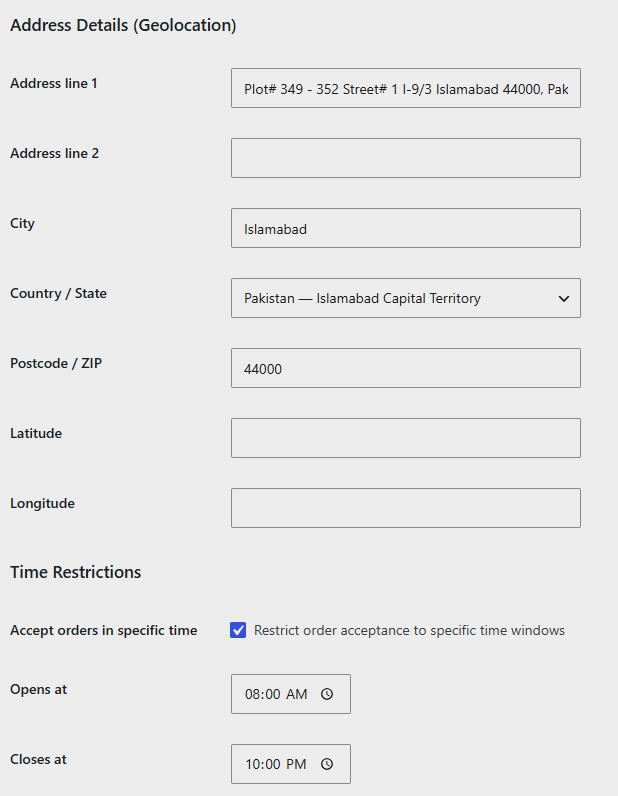Select the 08 hour segment in Opens at
Screen dimensions: 618x796
point(252,694)
